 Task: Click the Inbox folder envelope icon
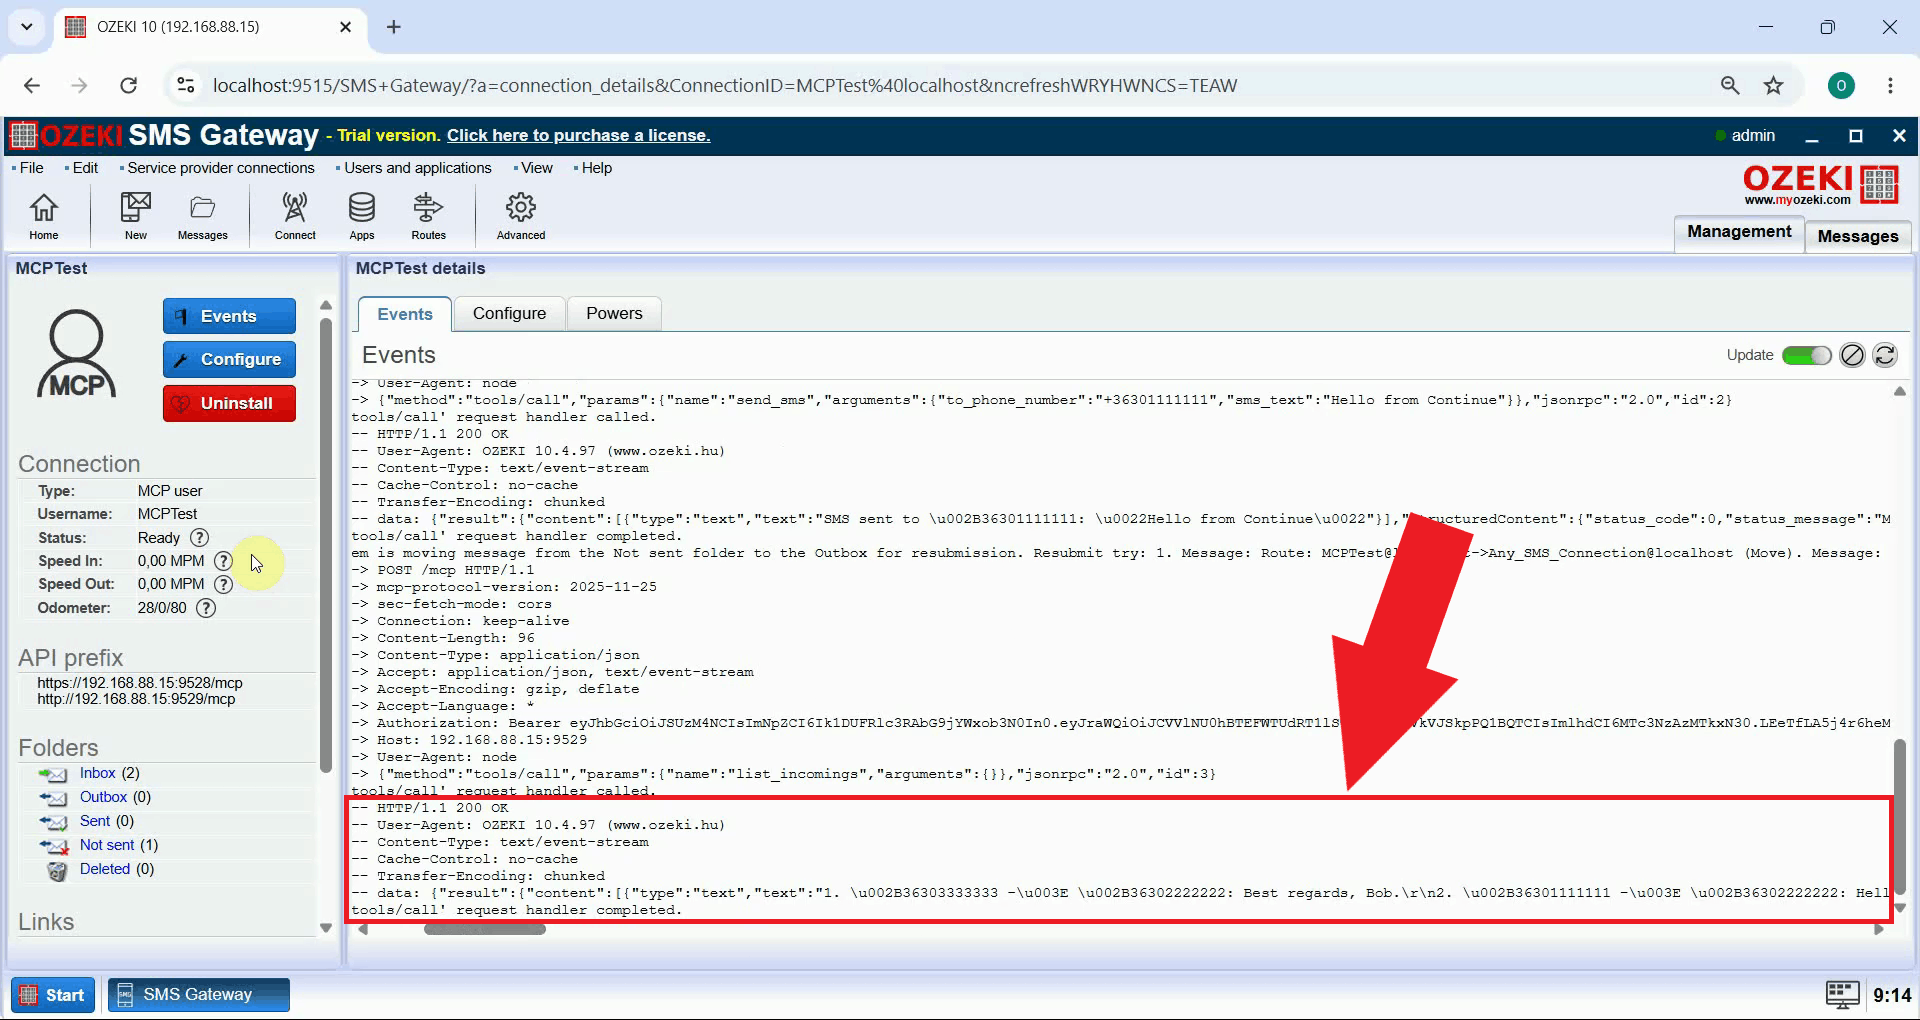click(x=53, y=774)
